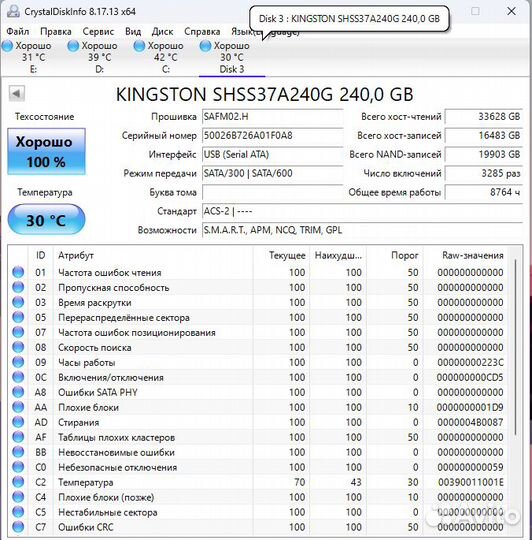This screenshot has width=532, height=540.
Task: Click status orb for Ошибки SATA PHY row
Action: pyautogui.click(x=18, y=392)
